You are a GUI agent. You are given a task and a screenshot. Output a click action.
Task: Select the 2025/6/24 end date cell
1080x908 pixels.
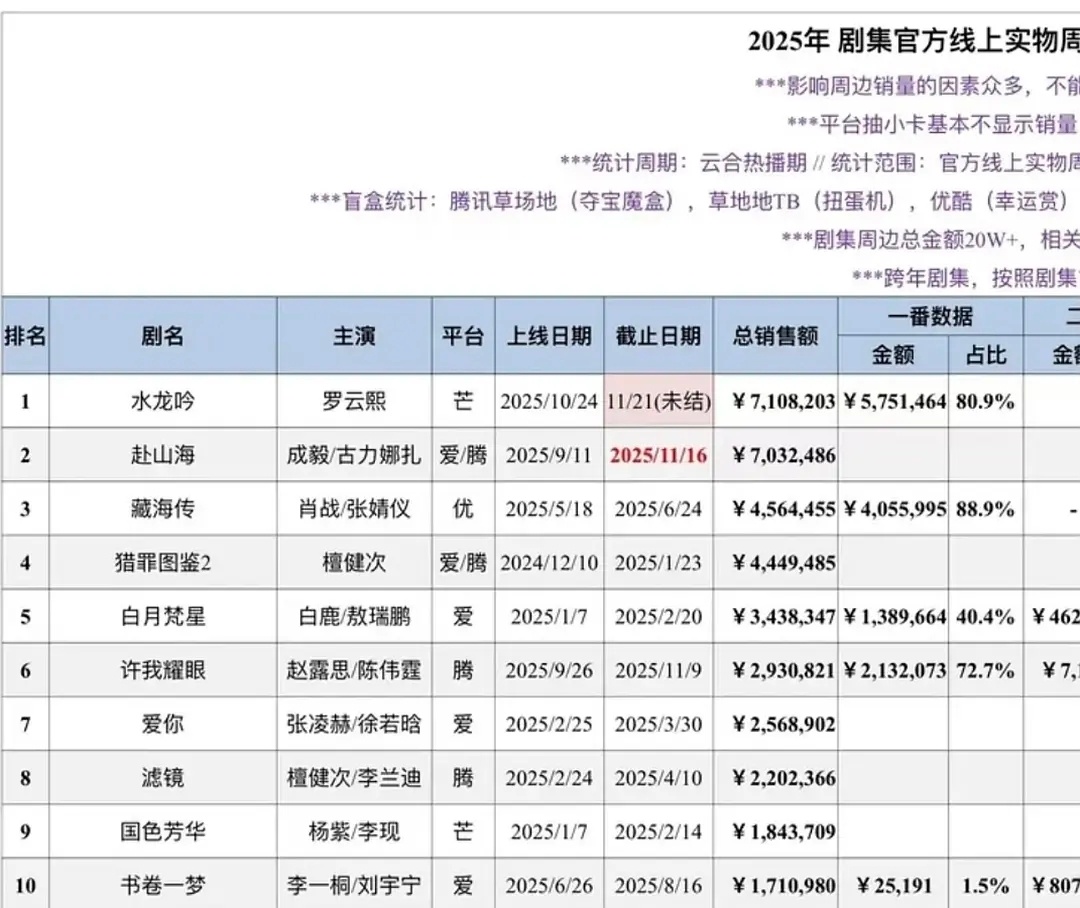[x=658, y=508]
